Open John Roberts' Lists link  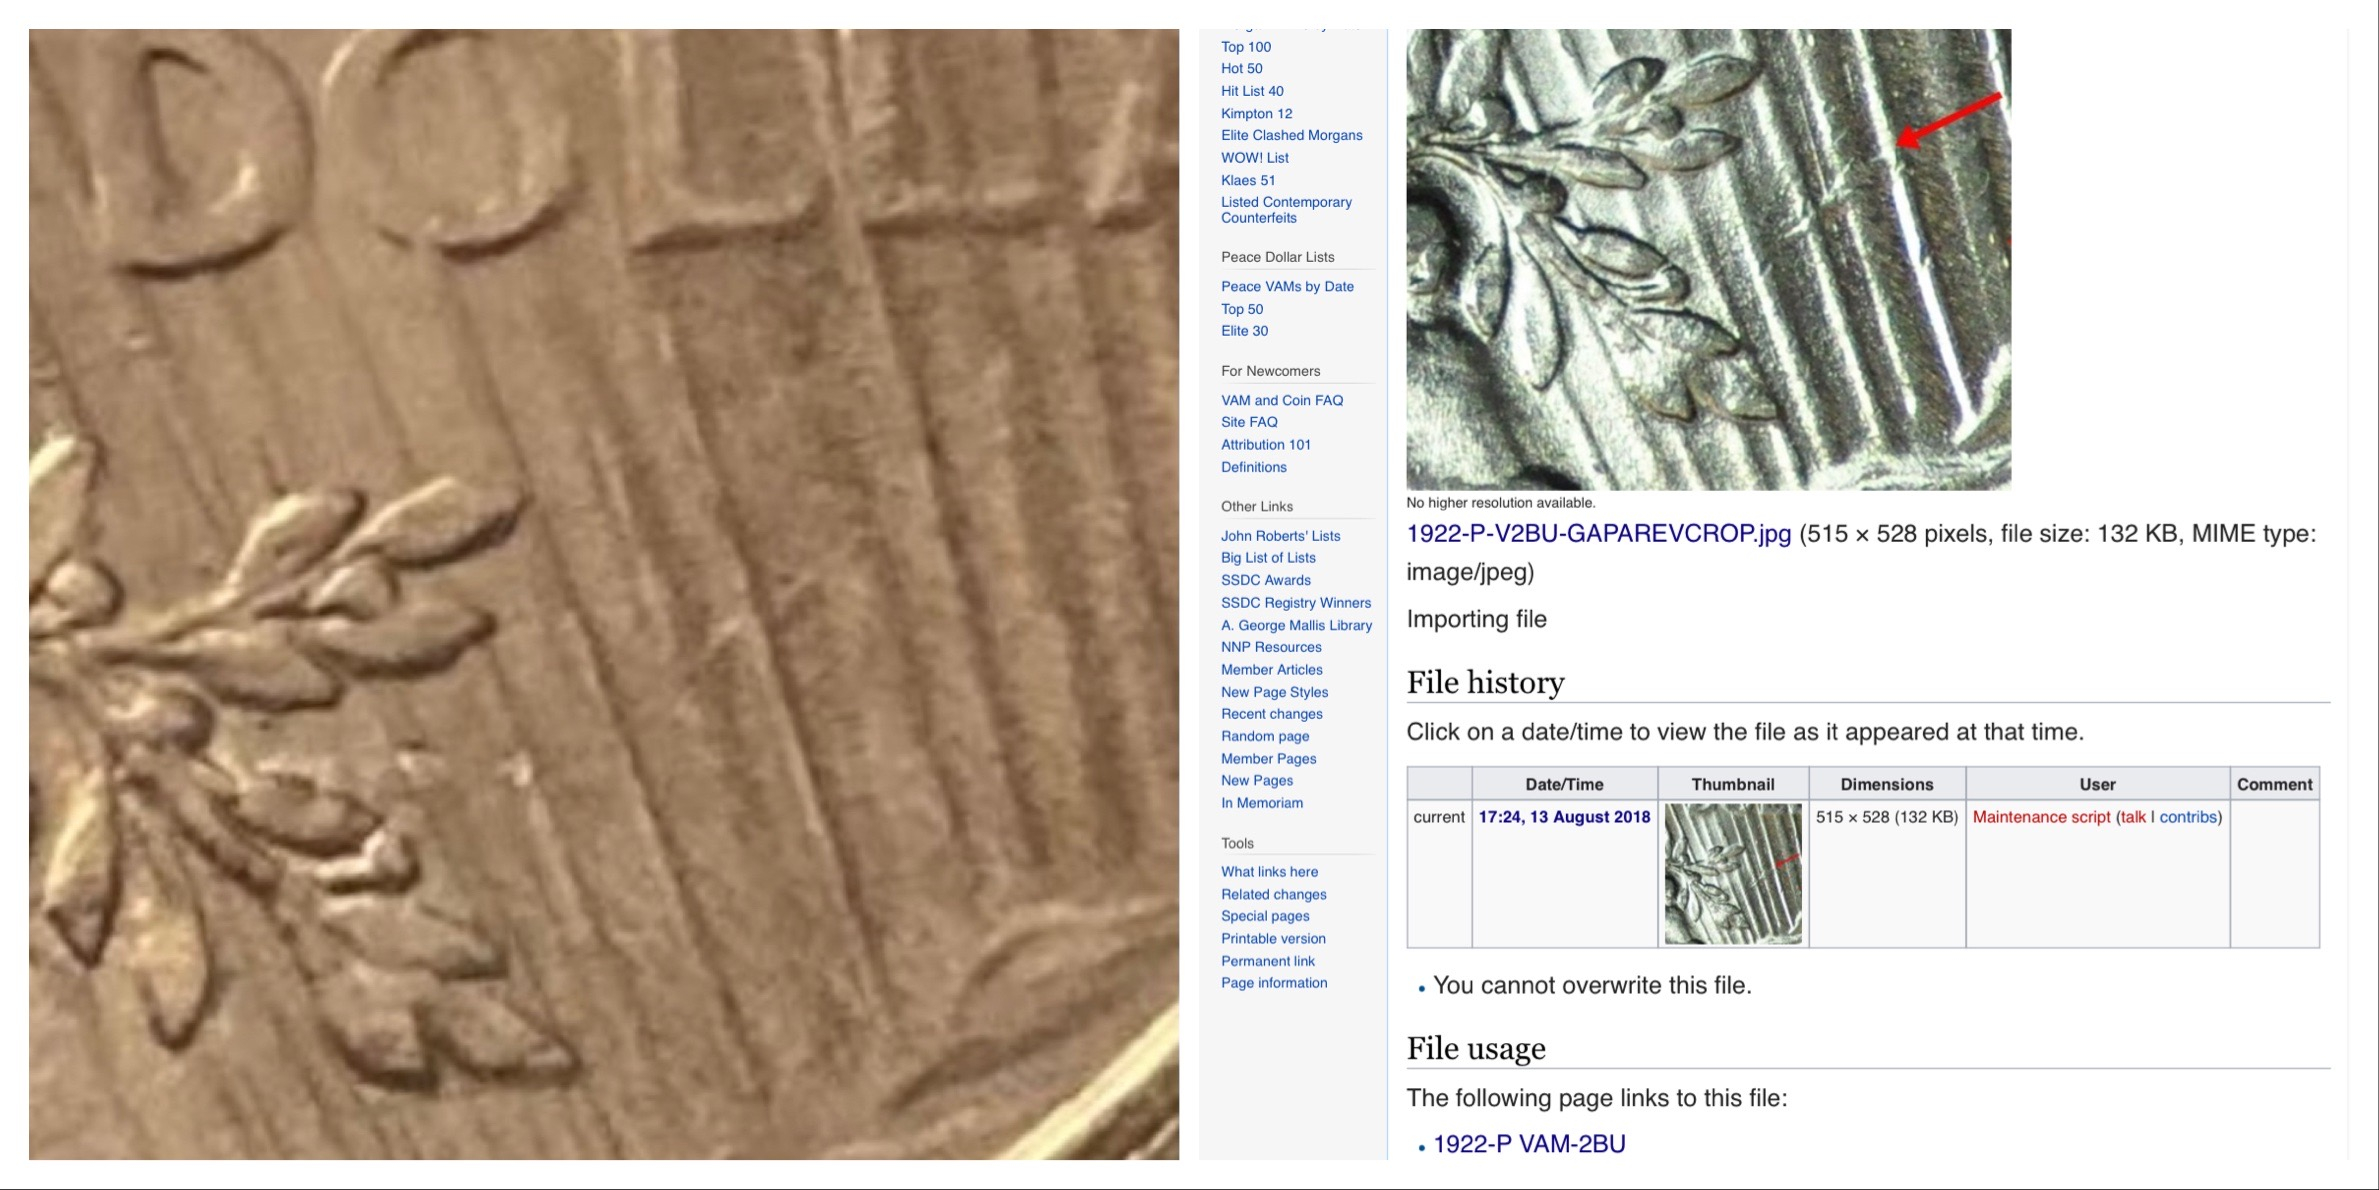(1280, 536)
